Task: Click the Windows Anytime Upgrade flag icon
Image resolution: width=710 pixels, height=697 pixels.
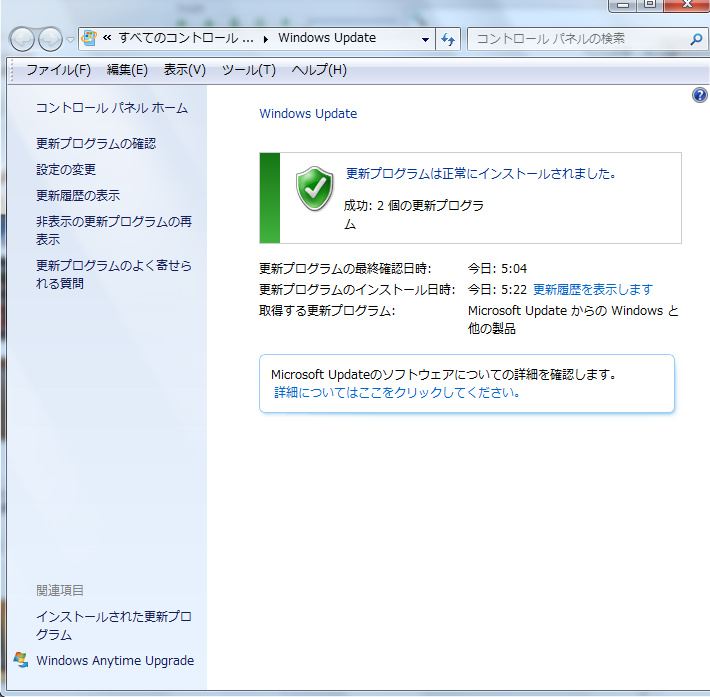Action: pos(20,660)
